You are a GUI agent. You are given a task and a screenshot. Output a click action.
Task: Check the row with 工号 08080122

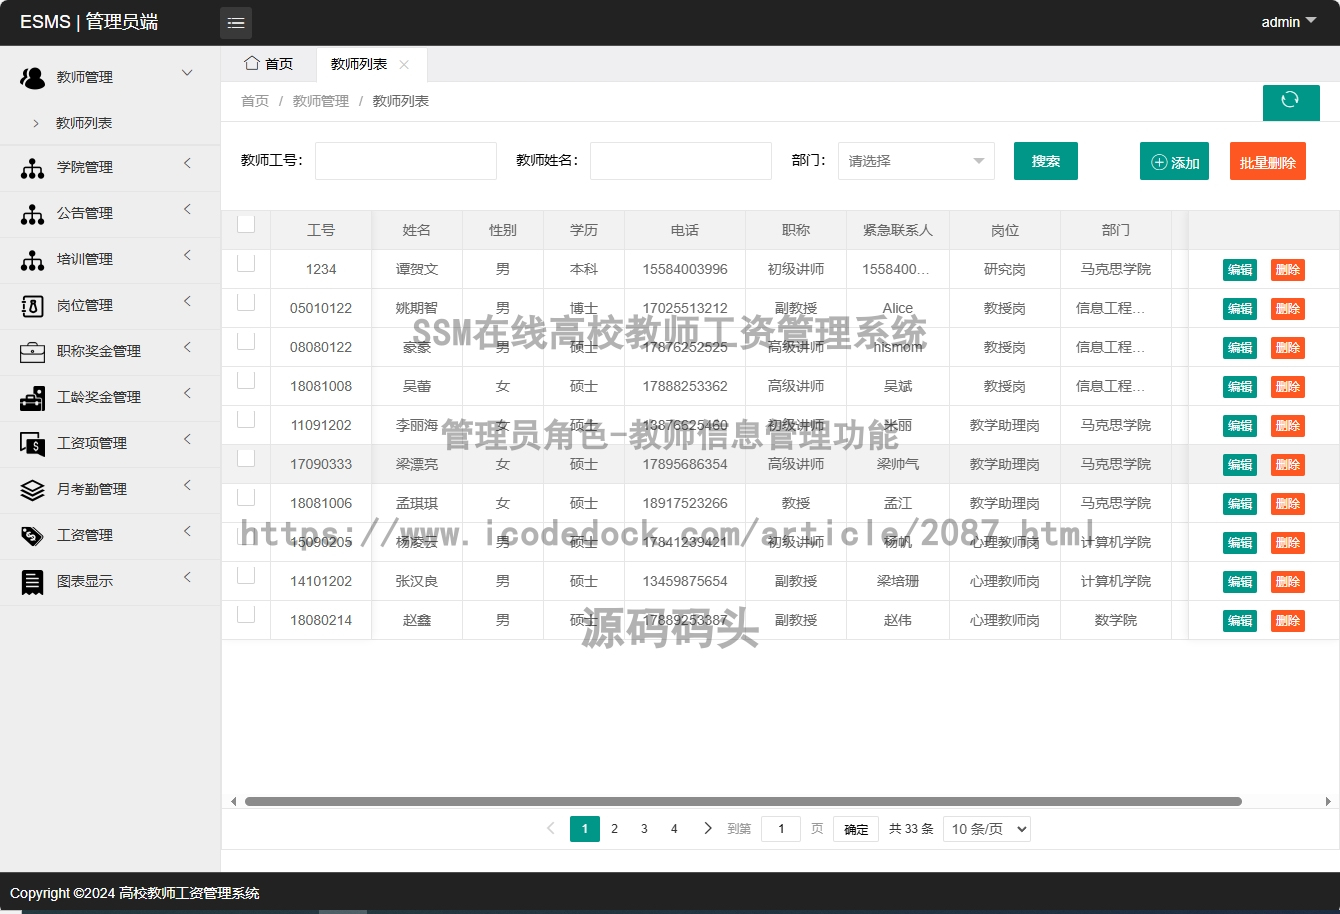click(246, 341)
